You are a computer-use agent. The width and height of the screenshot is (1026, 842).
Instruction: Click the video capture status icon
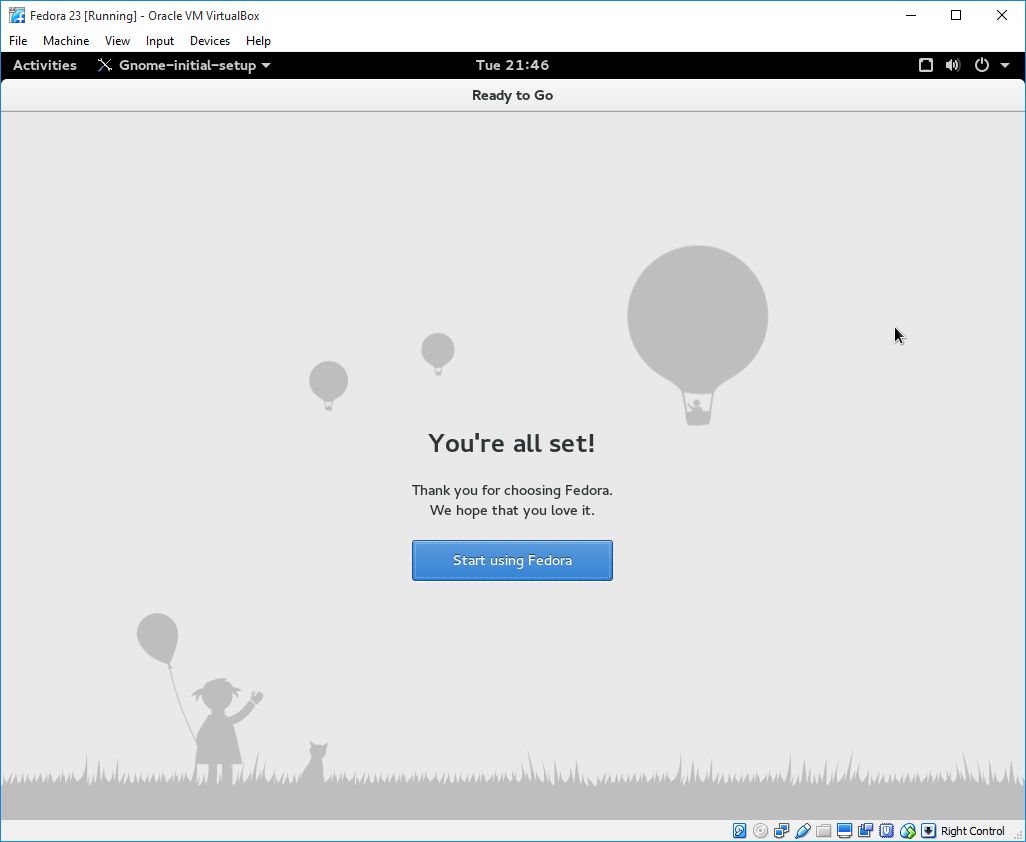point(865,831)
